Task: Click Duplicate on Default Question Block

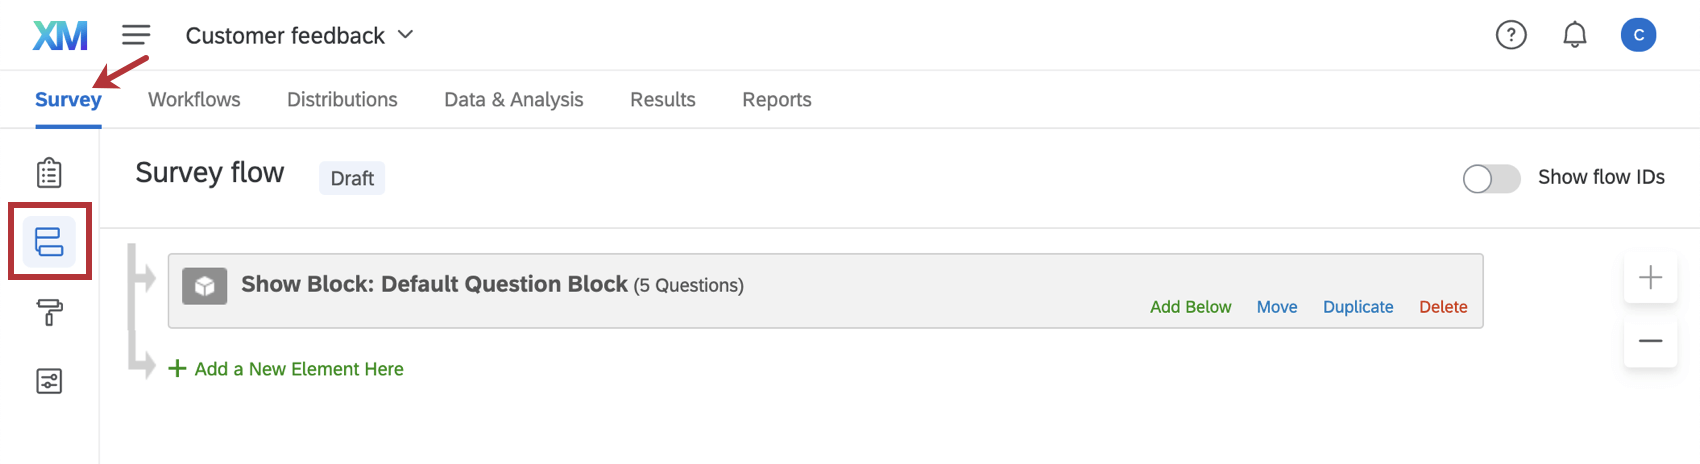Action: tap(1357, 307)
